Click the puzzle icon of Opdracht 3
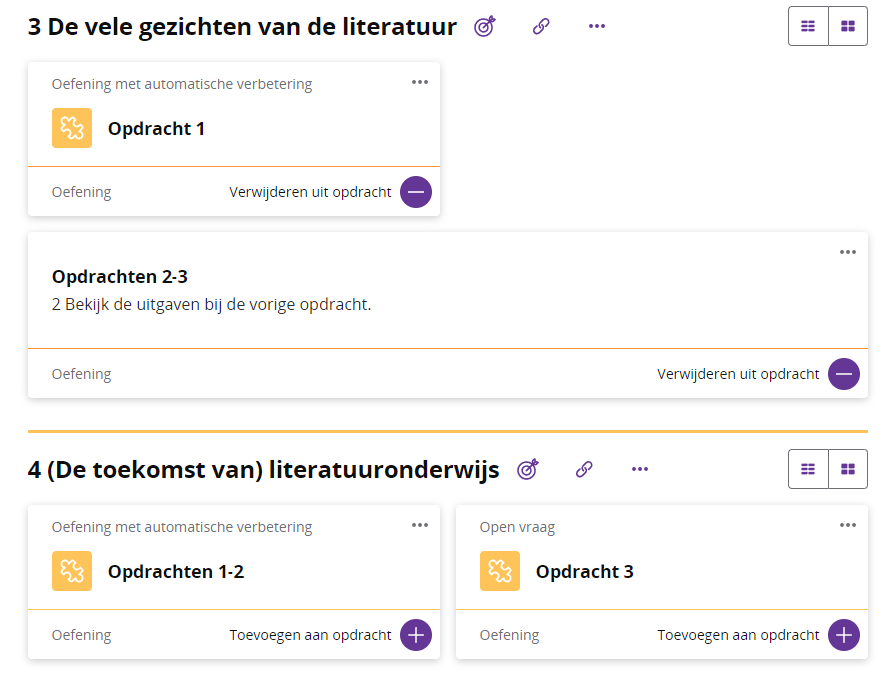Screen dimensions: 889x684 click(500, 571)
